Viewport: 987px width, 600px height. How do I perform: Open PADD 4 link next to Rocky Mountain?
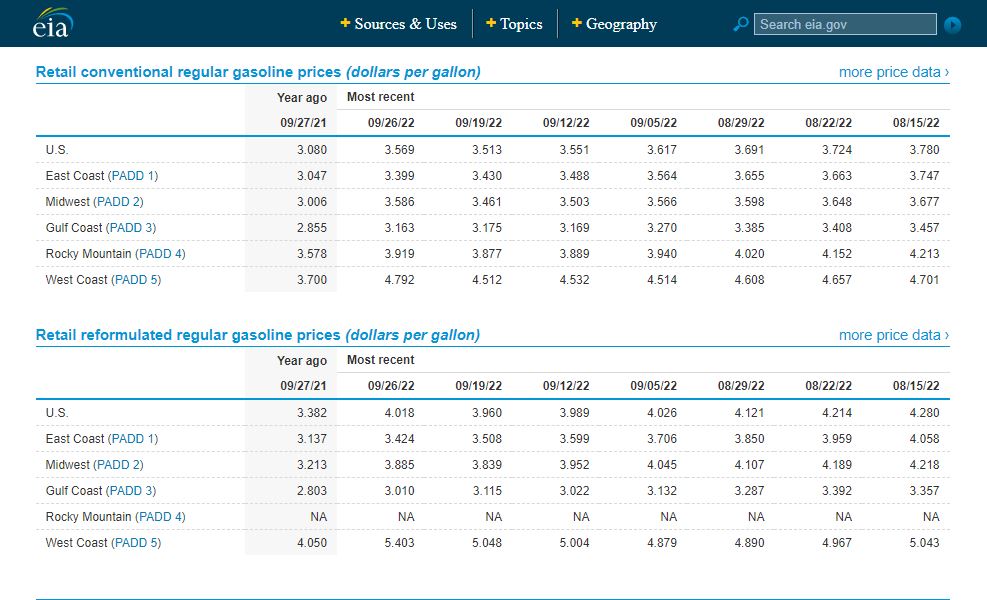coord(161,253)
